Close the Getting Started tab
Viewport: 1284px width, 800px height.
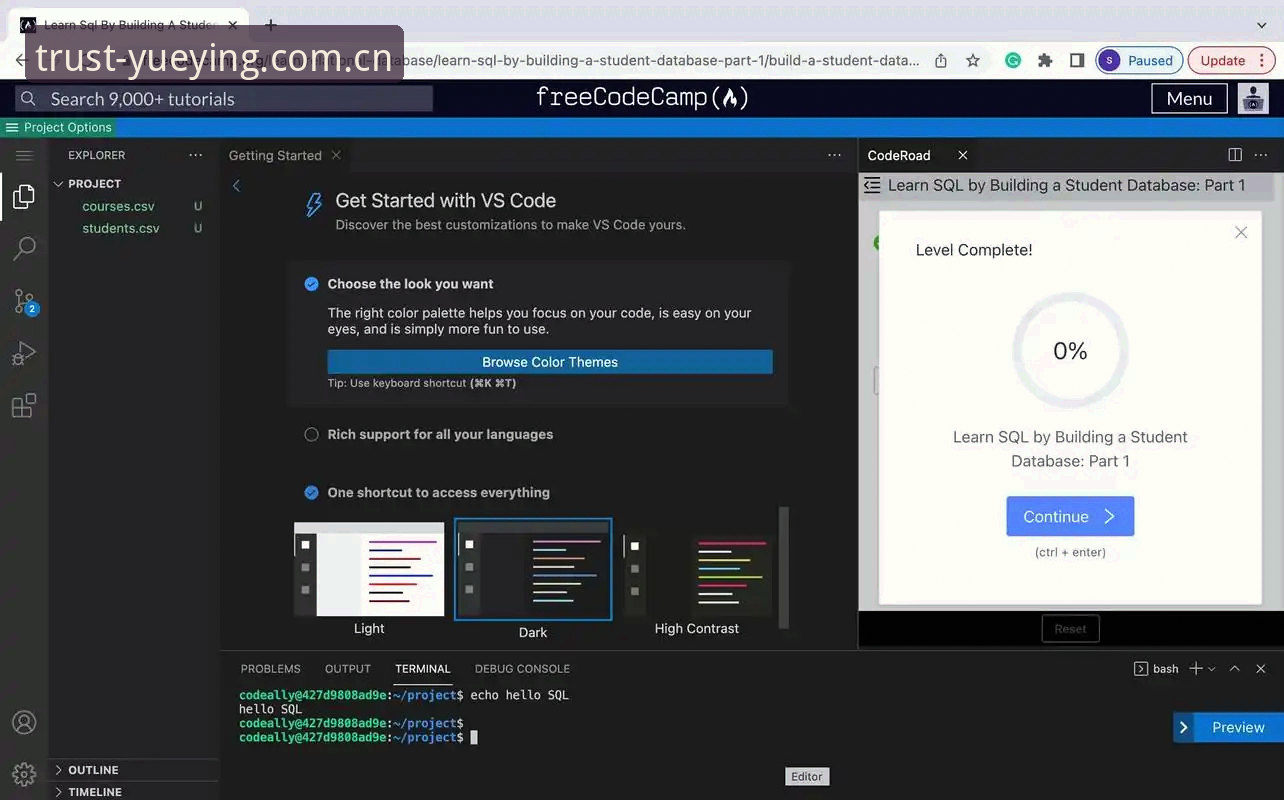click(x=336, y=155)
